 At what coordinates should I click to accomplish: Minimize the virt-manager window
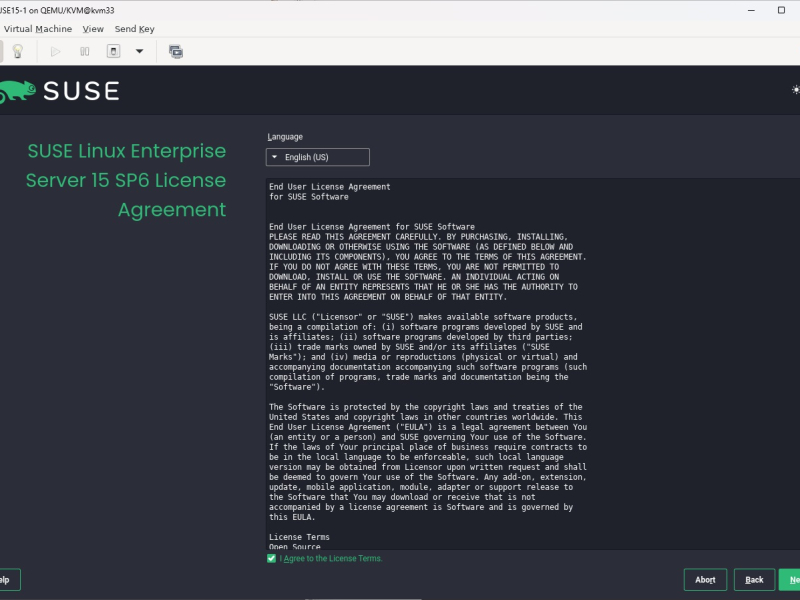751,10
